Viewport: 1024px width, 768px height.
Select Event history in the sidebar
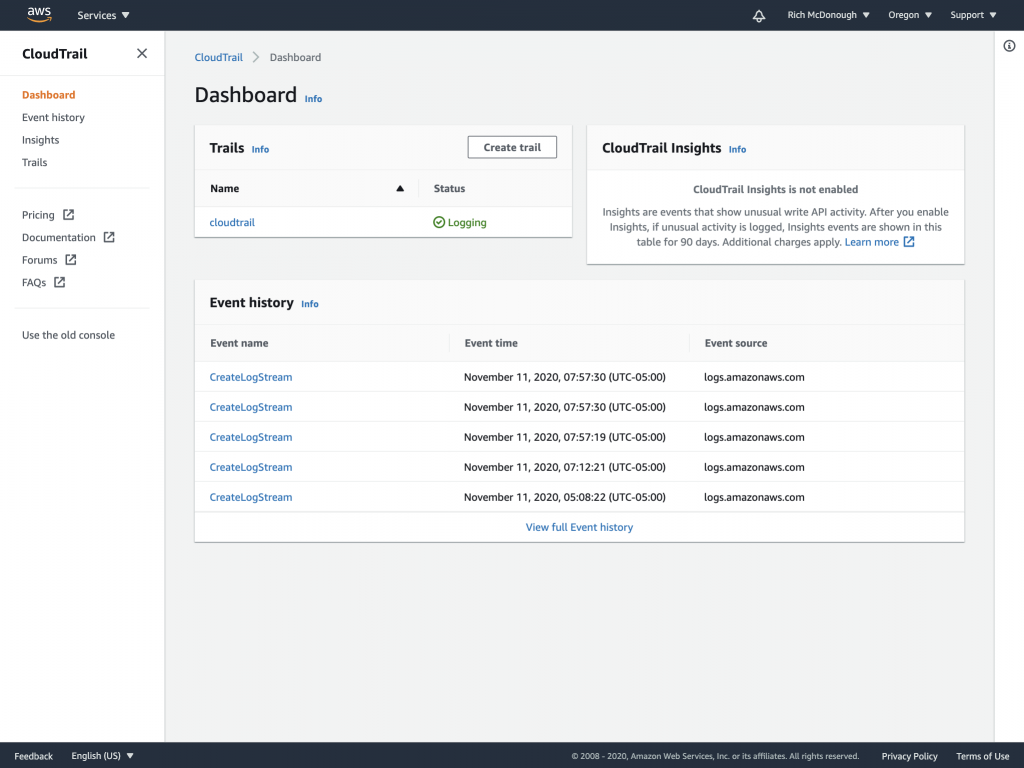[x=53, y=117]
